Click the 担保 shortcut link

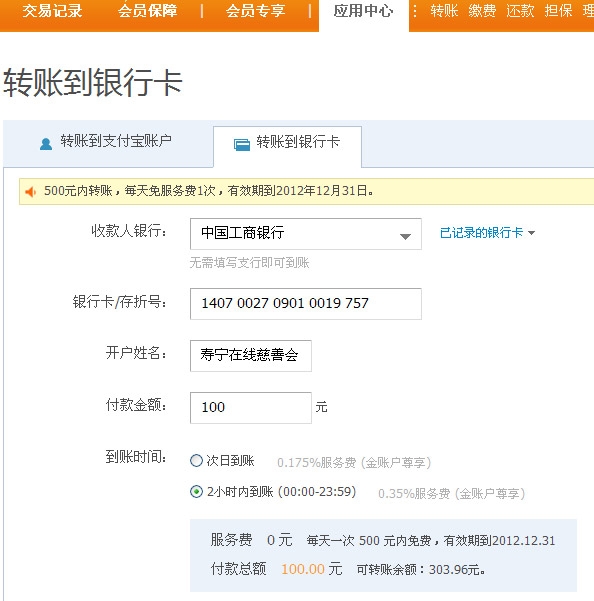558,11
